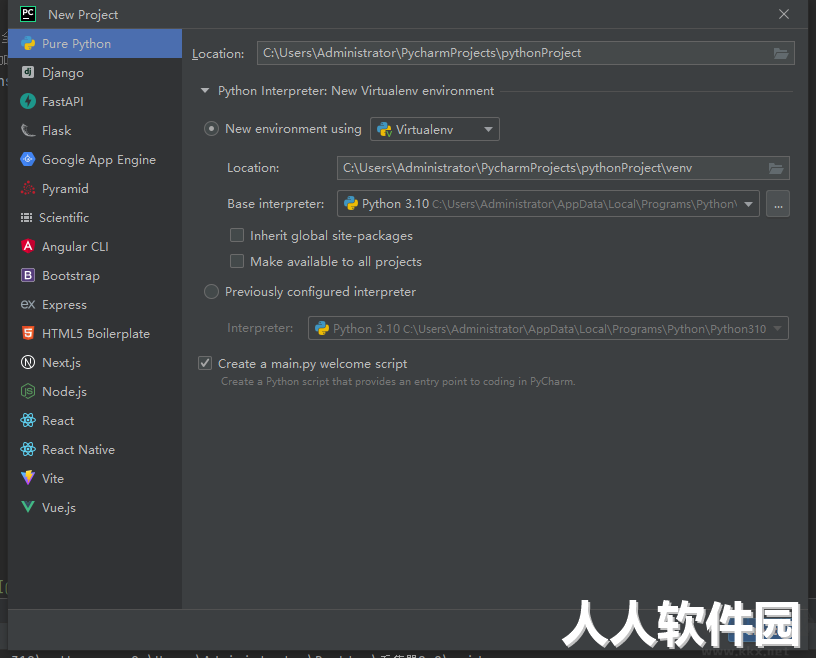Select Previously configured interpreter radio button
Image resolution: width=816 pixels, height=658 pixels.
(211, 292)
